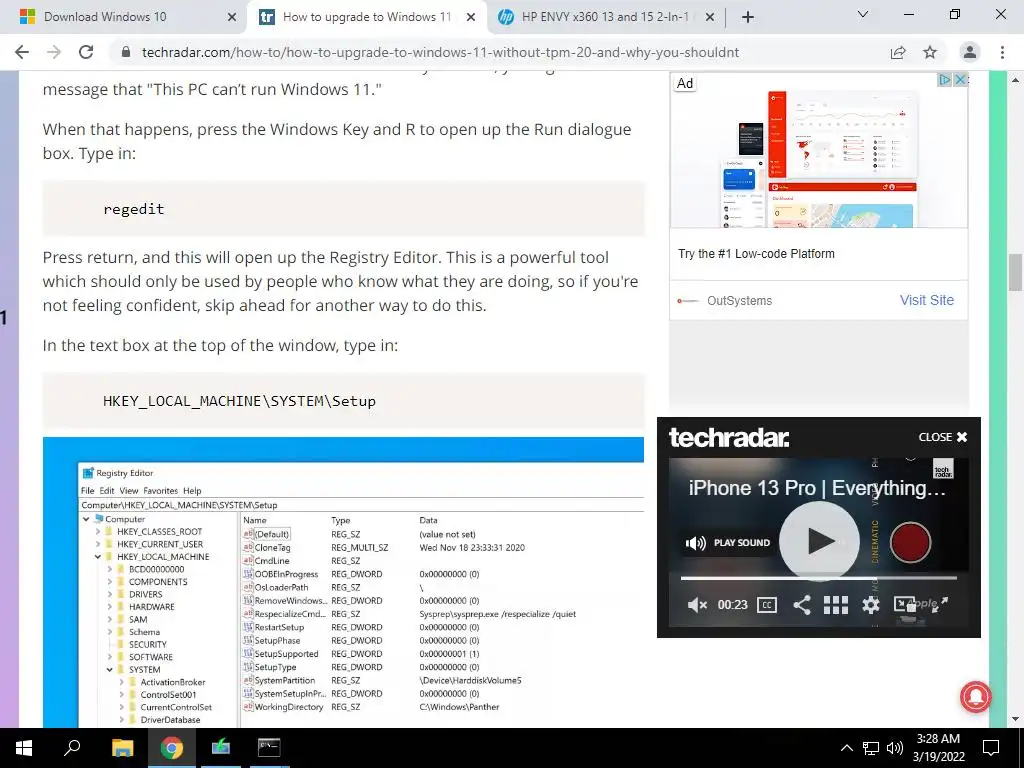The width and height of the screenshot is (1024, 768).
Task: Close the floating techradar video player
Action: click(943, 437)
